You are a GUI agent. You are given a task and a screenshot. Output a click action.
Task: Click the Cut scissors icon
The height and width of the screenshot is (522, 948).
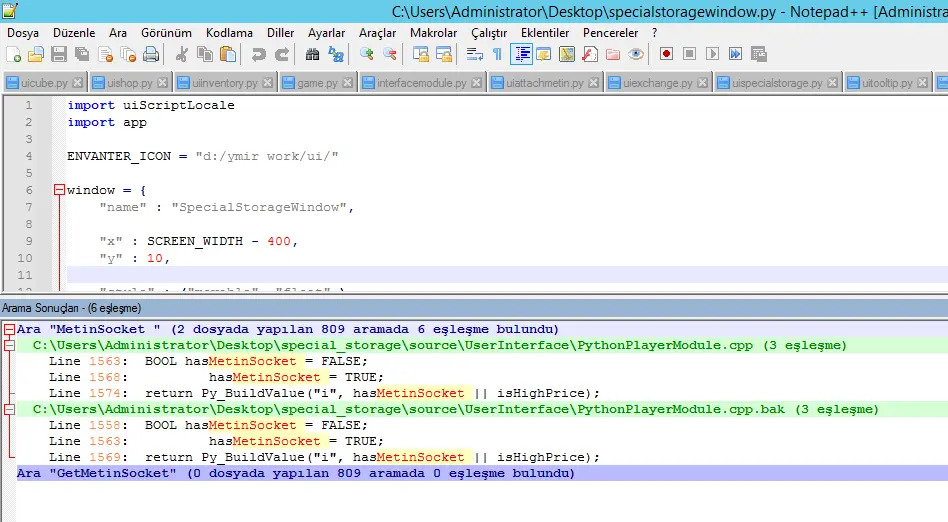pyautogui.click(x=182, y=54)
